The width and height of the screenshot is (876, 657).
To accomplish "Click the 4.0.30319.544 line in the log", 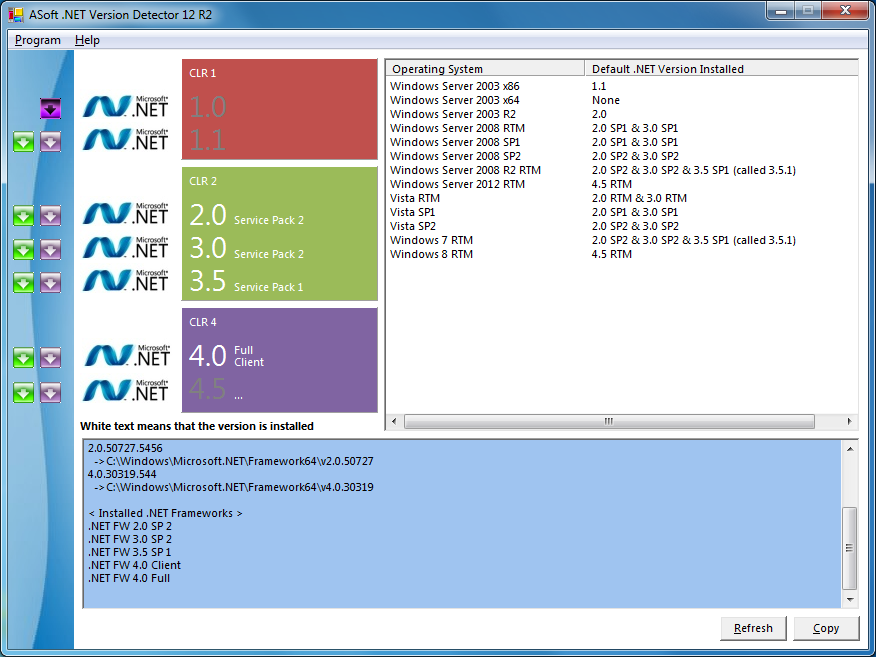I will tap(122, 474).
